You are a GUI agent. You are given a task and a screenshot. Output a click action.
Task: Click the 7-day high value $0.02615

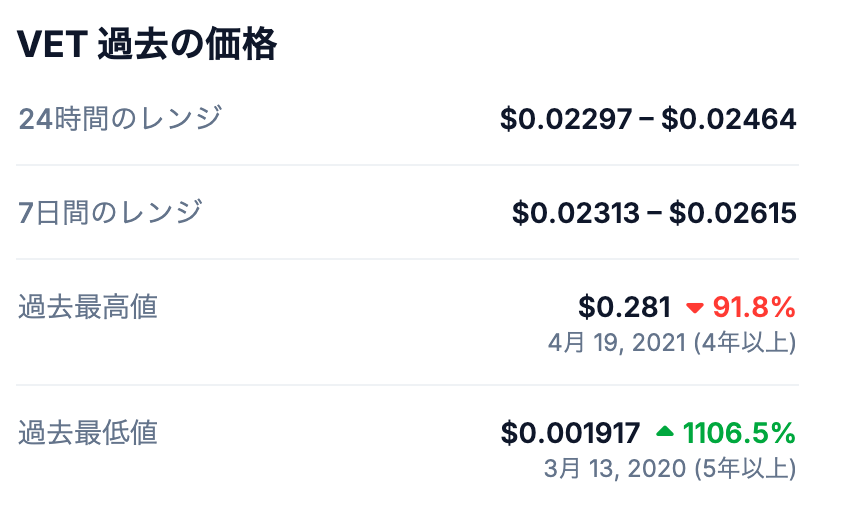pyautogui.click(x=733, y=213)
